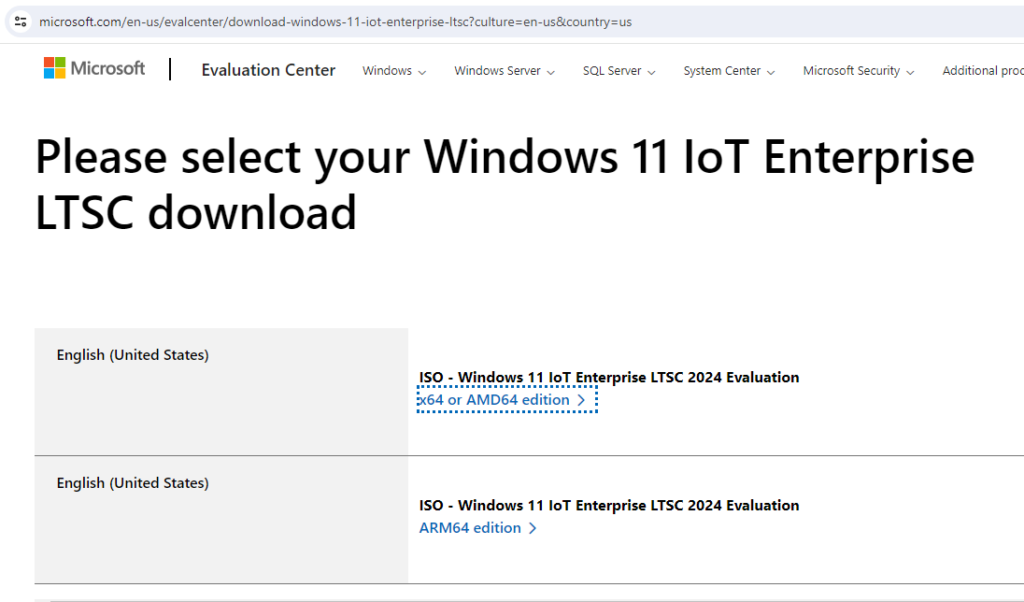Open the Additional products menu

click(982, 71)
